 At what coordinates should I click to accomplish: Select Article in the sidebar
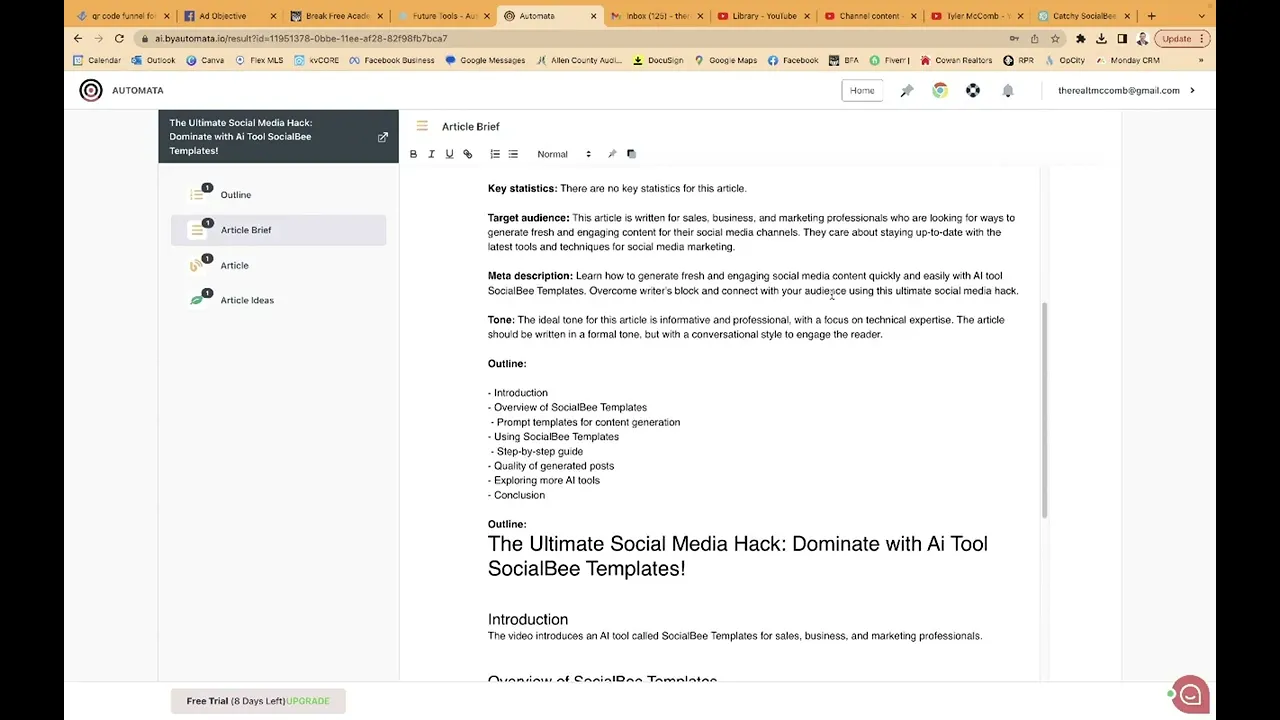point(278,265)
